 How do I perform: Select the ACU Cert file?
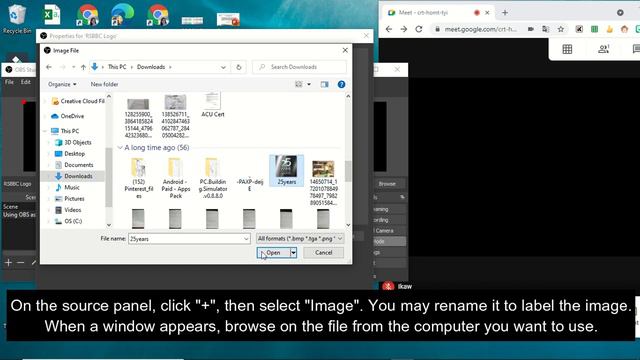(213, 105)
